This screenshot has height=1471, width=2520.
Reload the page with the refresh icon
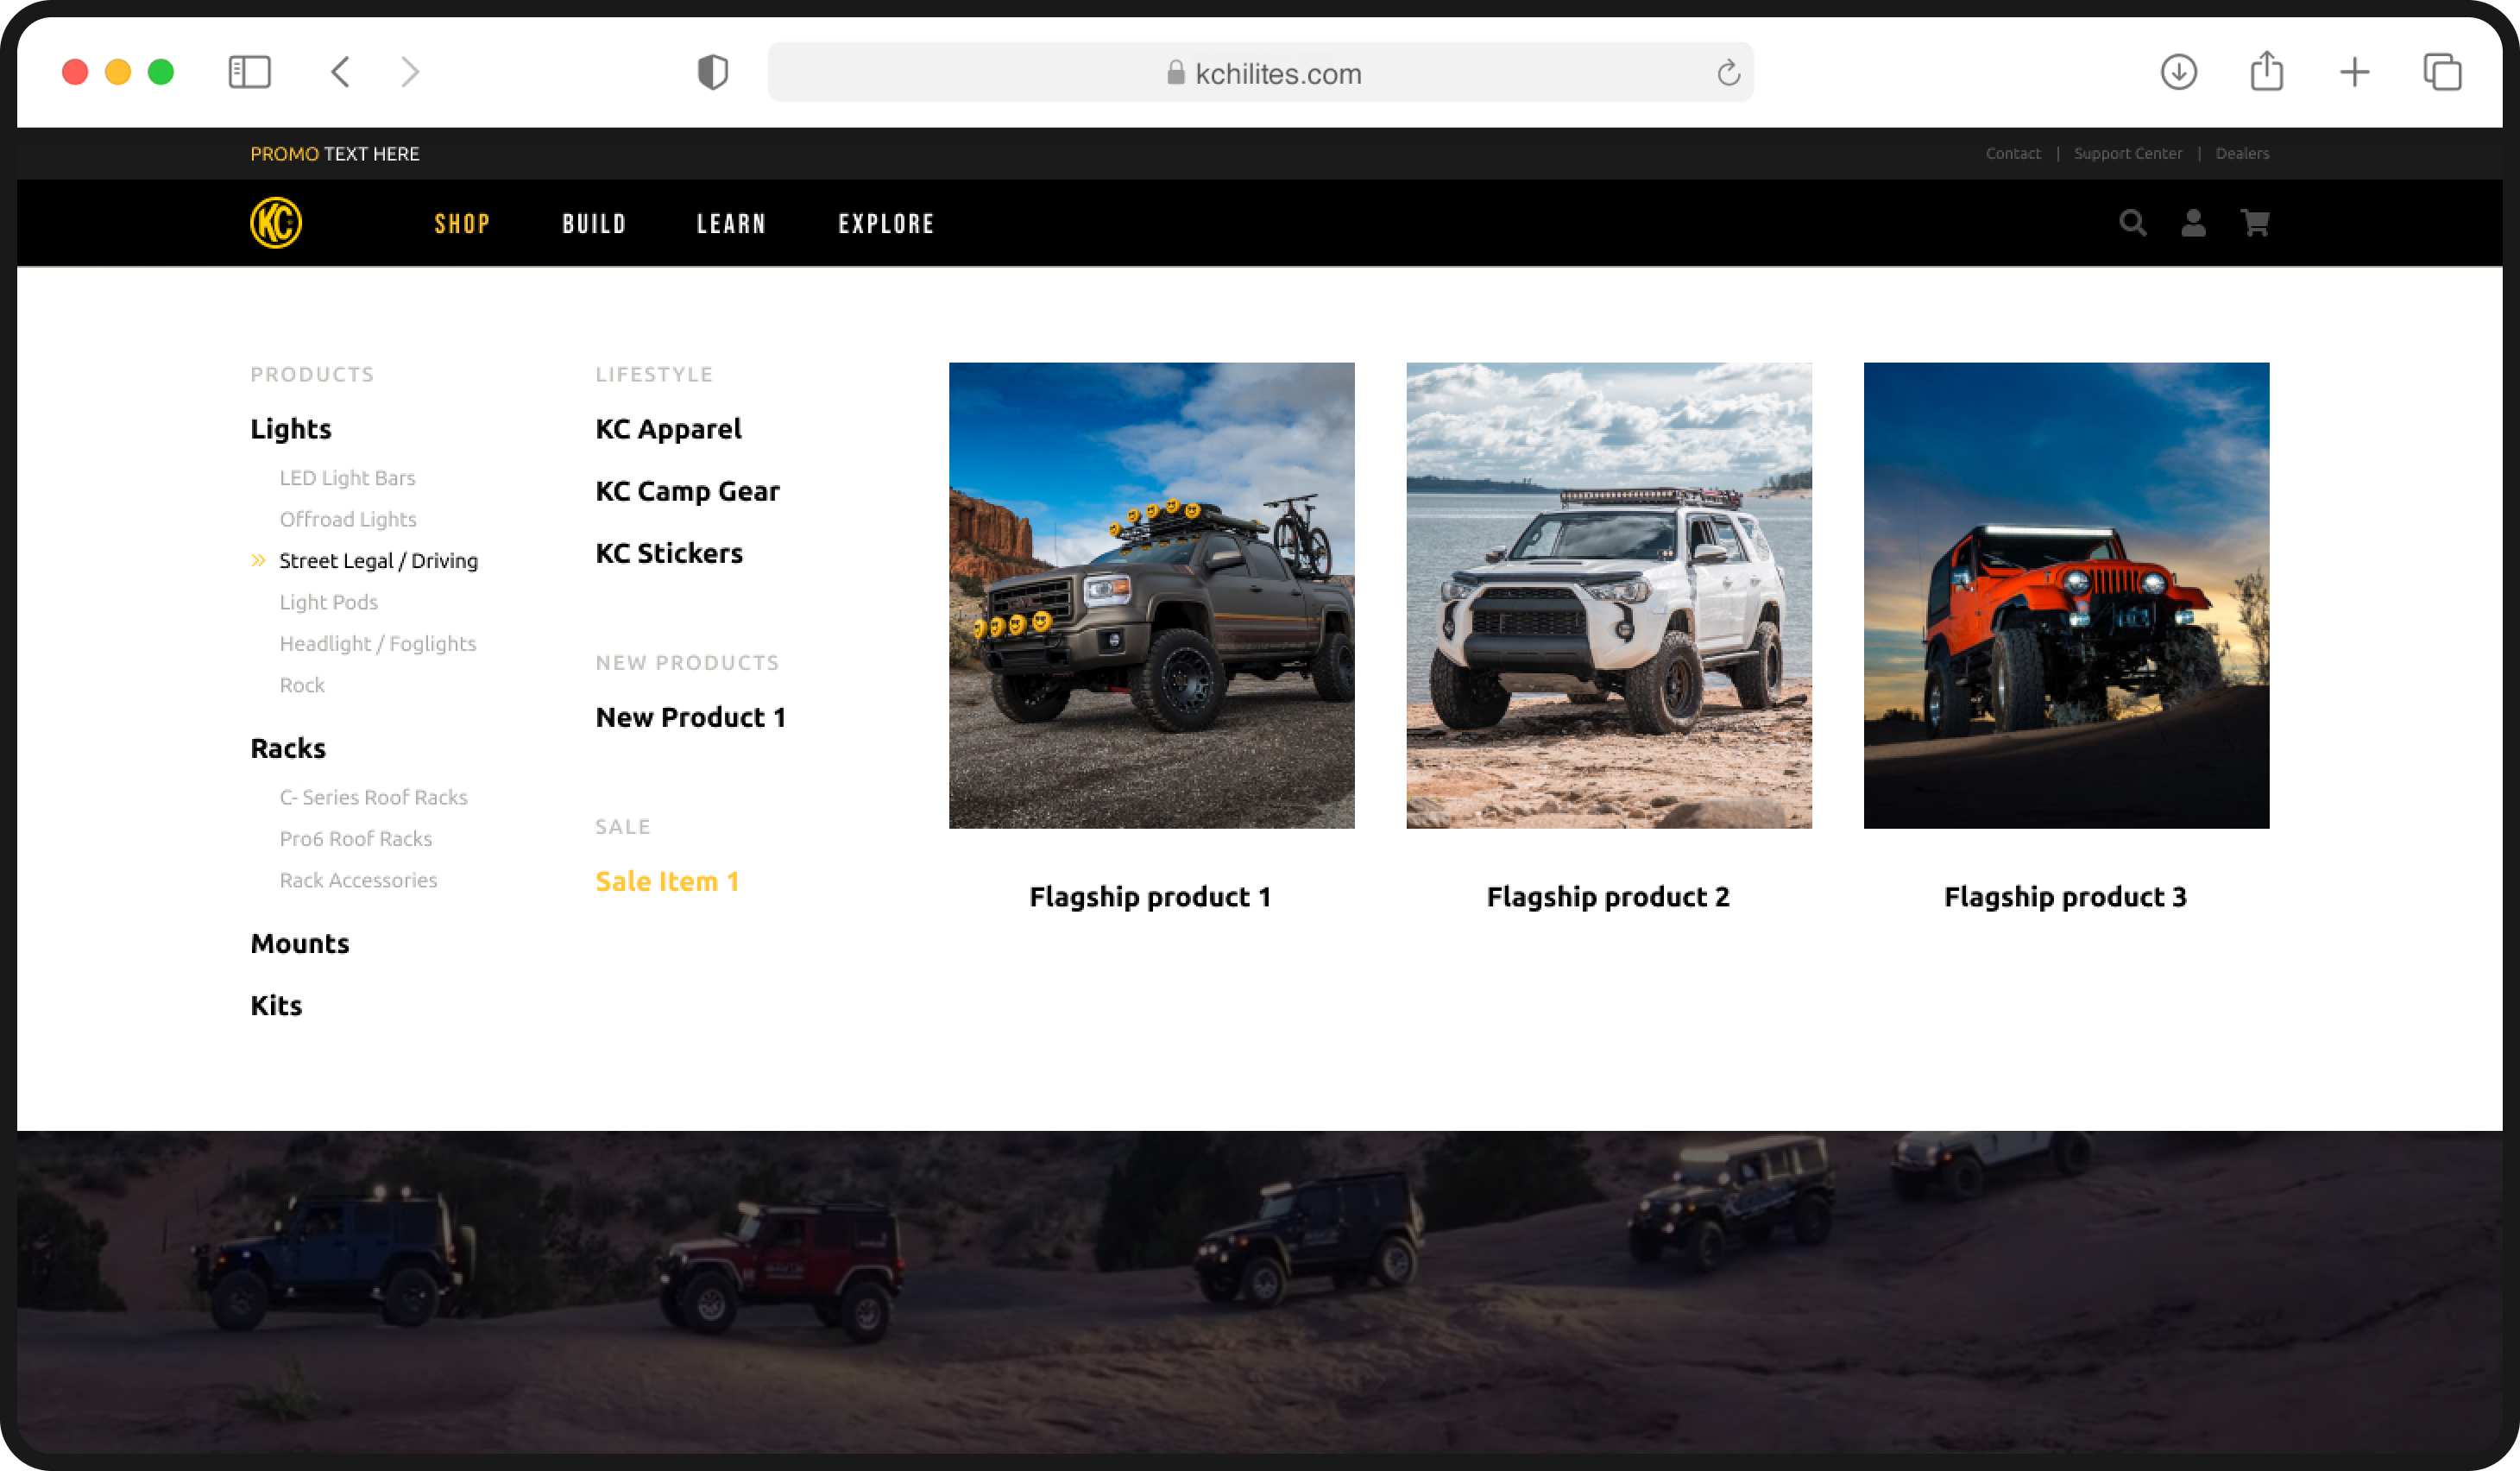(1728, 73)
